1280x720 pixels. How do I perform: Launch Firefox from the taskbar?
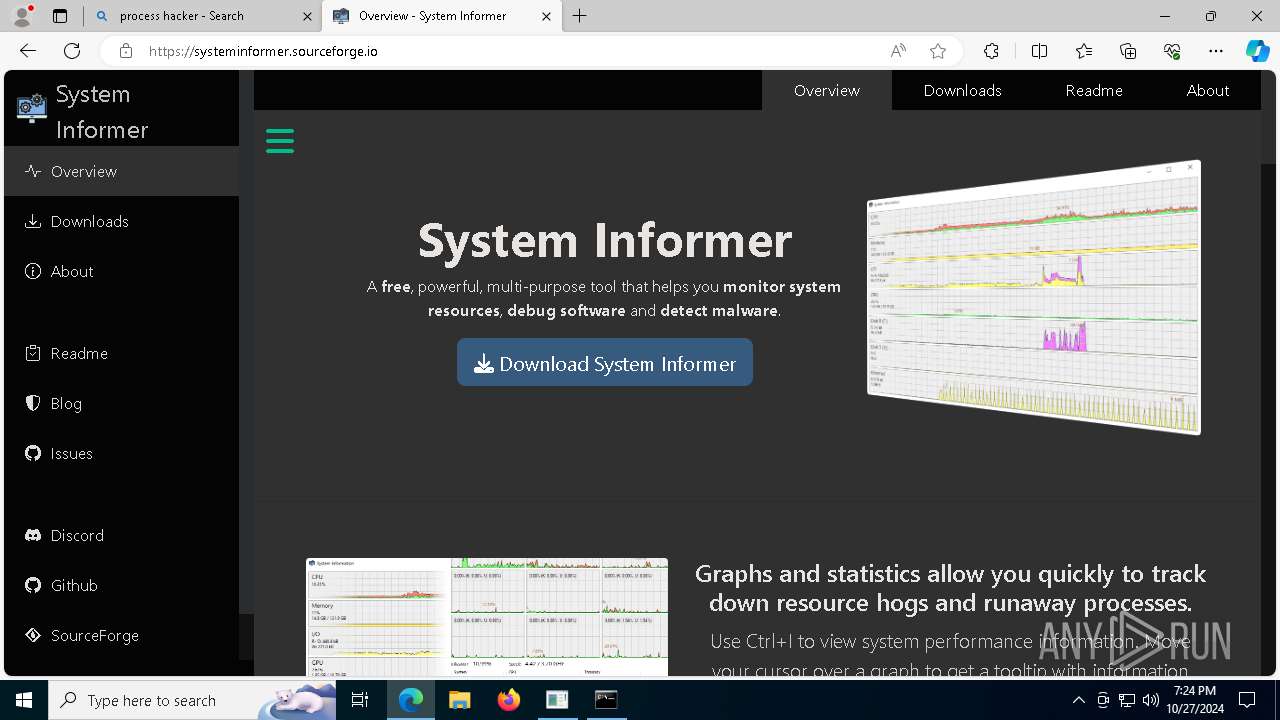click(509, 700)
